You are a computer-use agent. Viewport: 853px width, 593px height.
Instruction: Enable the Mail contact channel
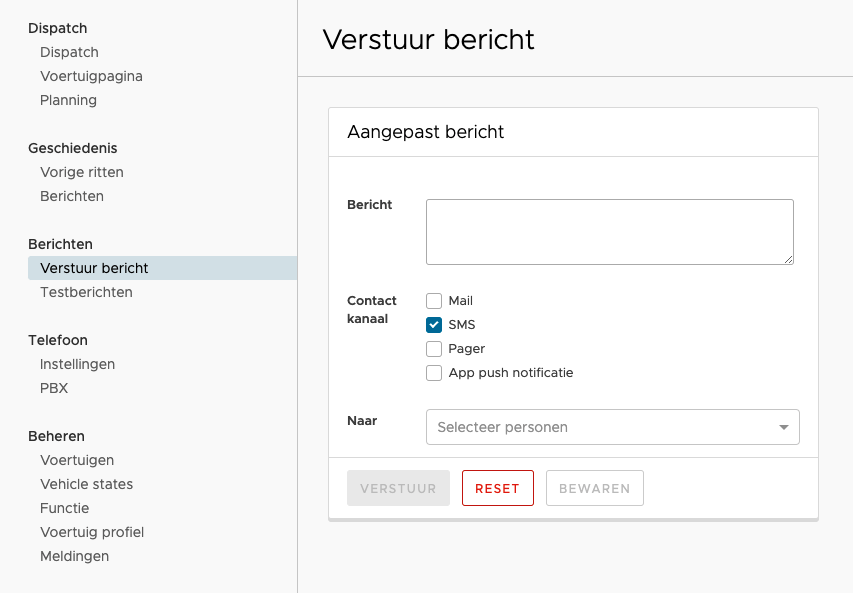434,300
